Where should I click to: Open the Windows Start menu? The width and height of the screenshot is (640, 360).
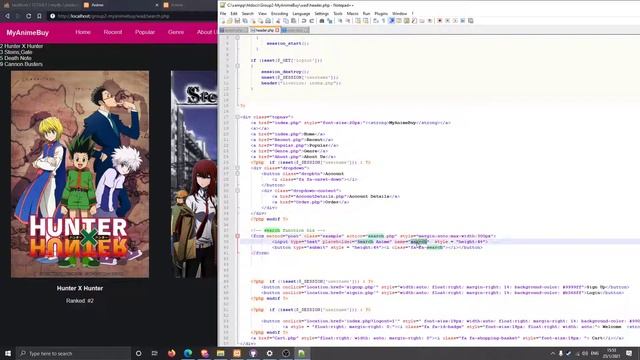(8, 353)
